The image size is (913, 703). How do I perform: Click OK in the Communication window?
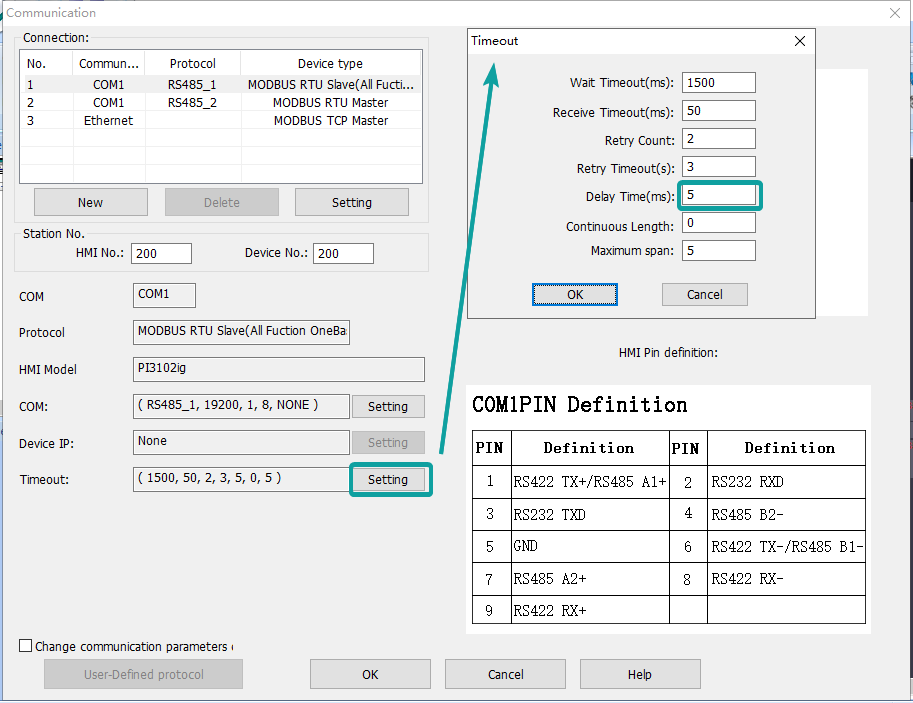coord(370,674)
